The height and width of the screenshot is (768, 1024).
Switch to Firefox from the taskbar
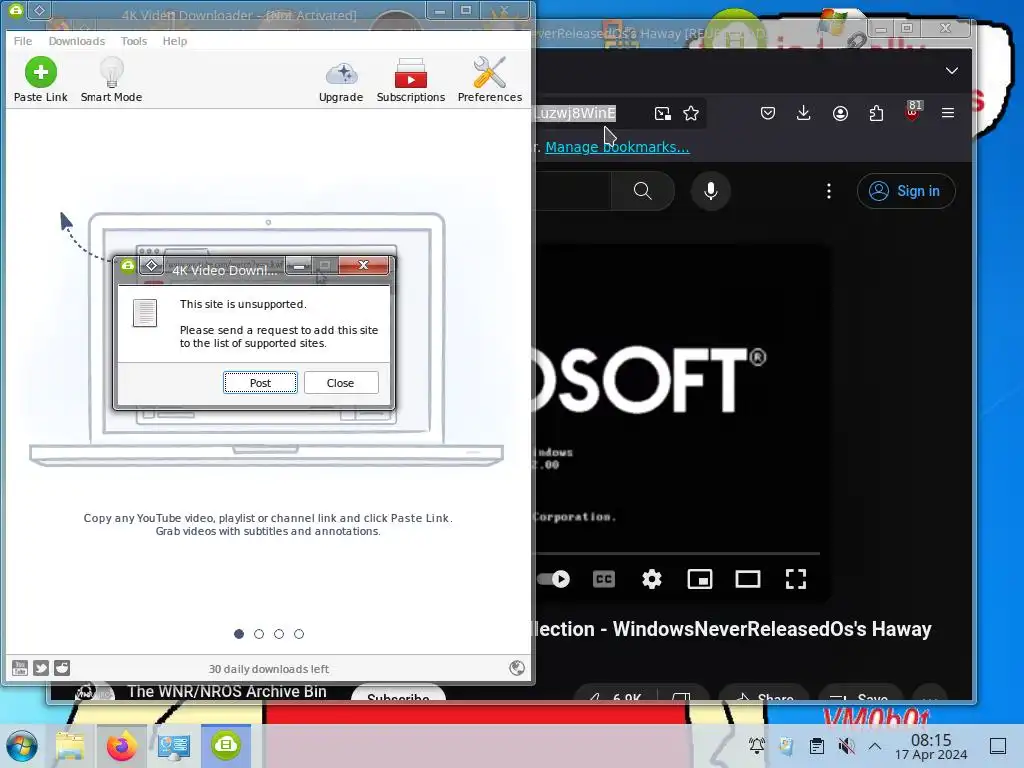tap(121, 746)
